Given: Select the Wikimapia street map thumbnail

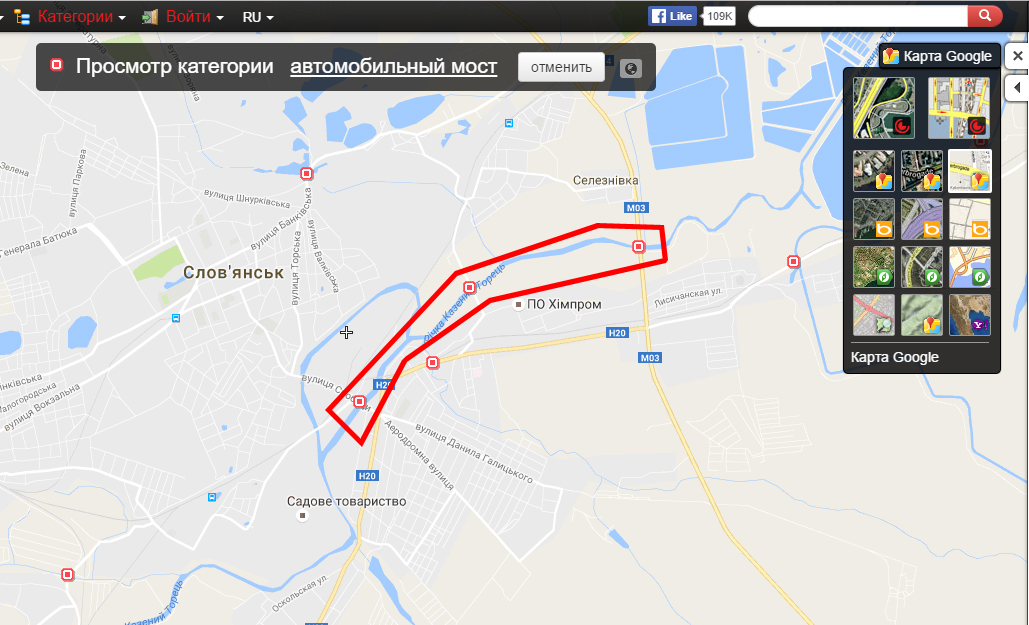Looking at the screenshot, I should coord(958,108).
